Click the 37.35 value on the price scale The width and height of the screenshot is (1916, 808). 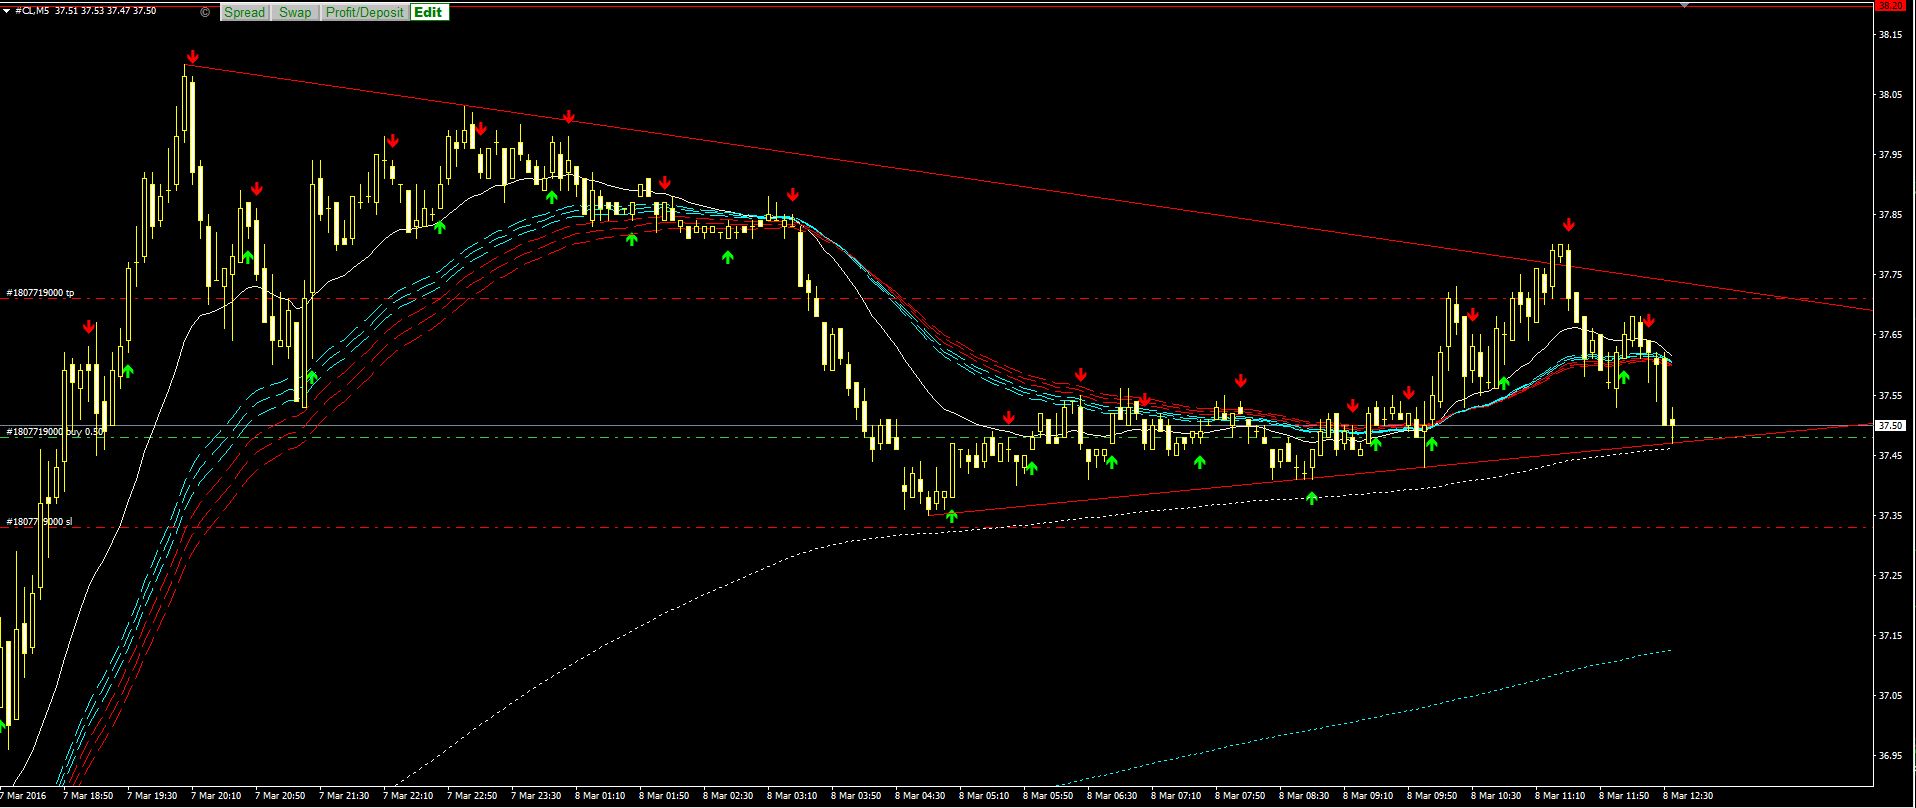pos(1890,516)
